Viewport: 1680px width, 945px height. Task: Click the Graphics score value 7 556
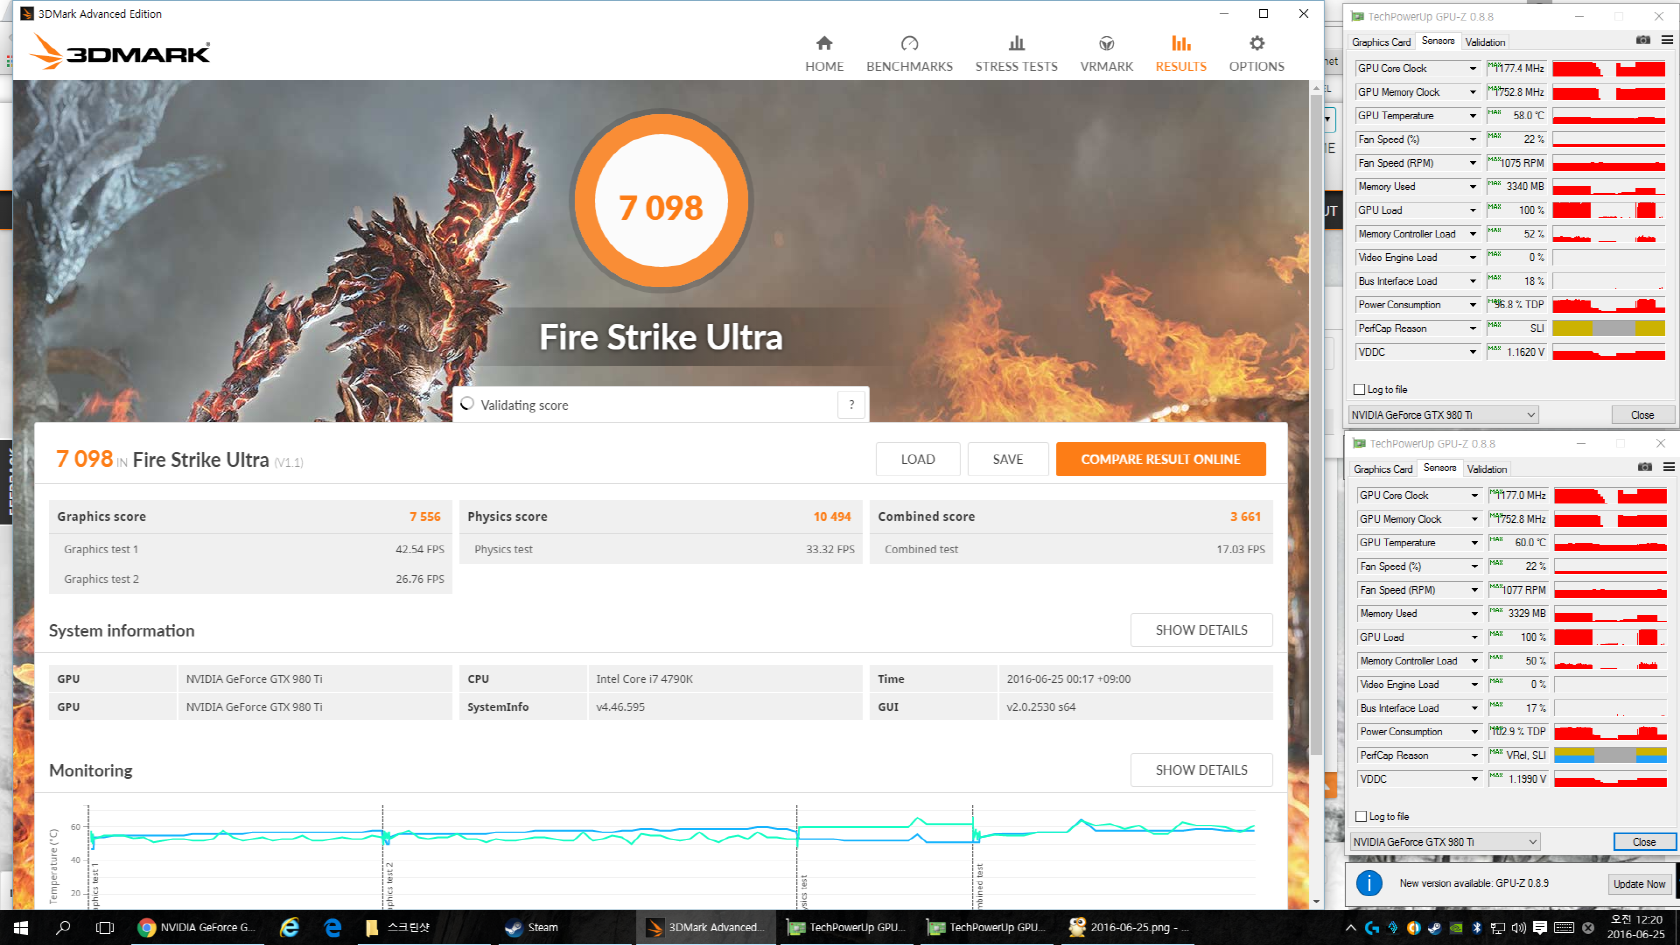425,517
